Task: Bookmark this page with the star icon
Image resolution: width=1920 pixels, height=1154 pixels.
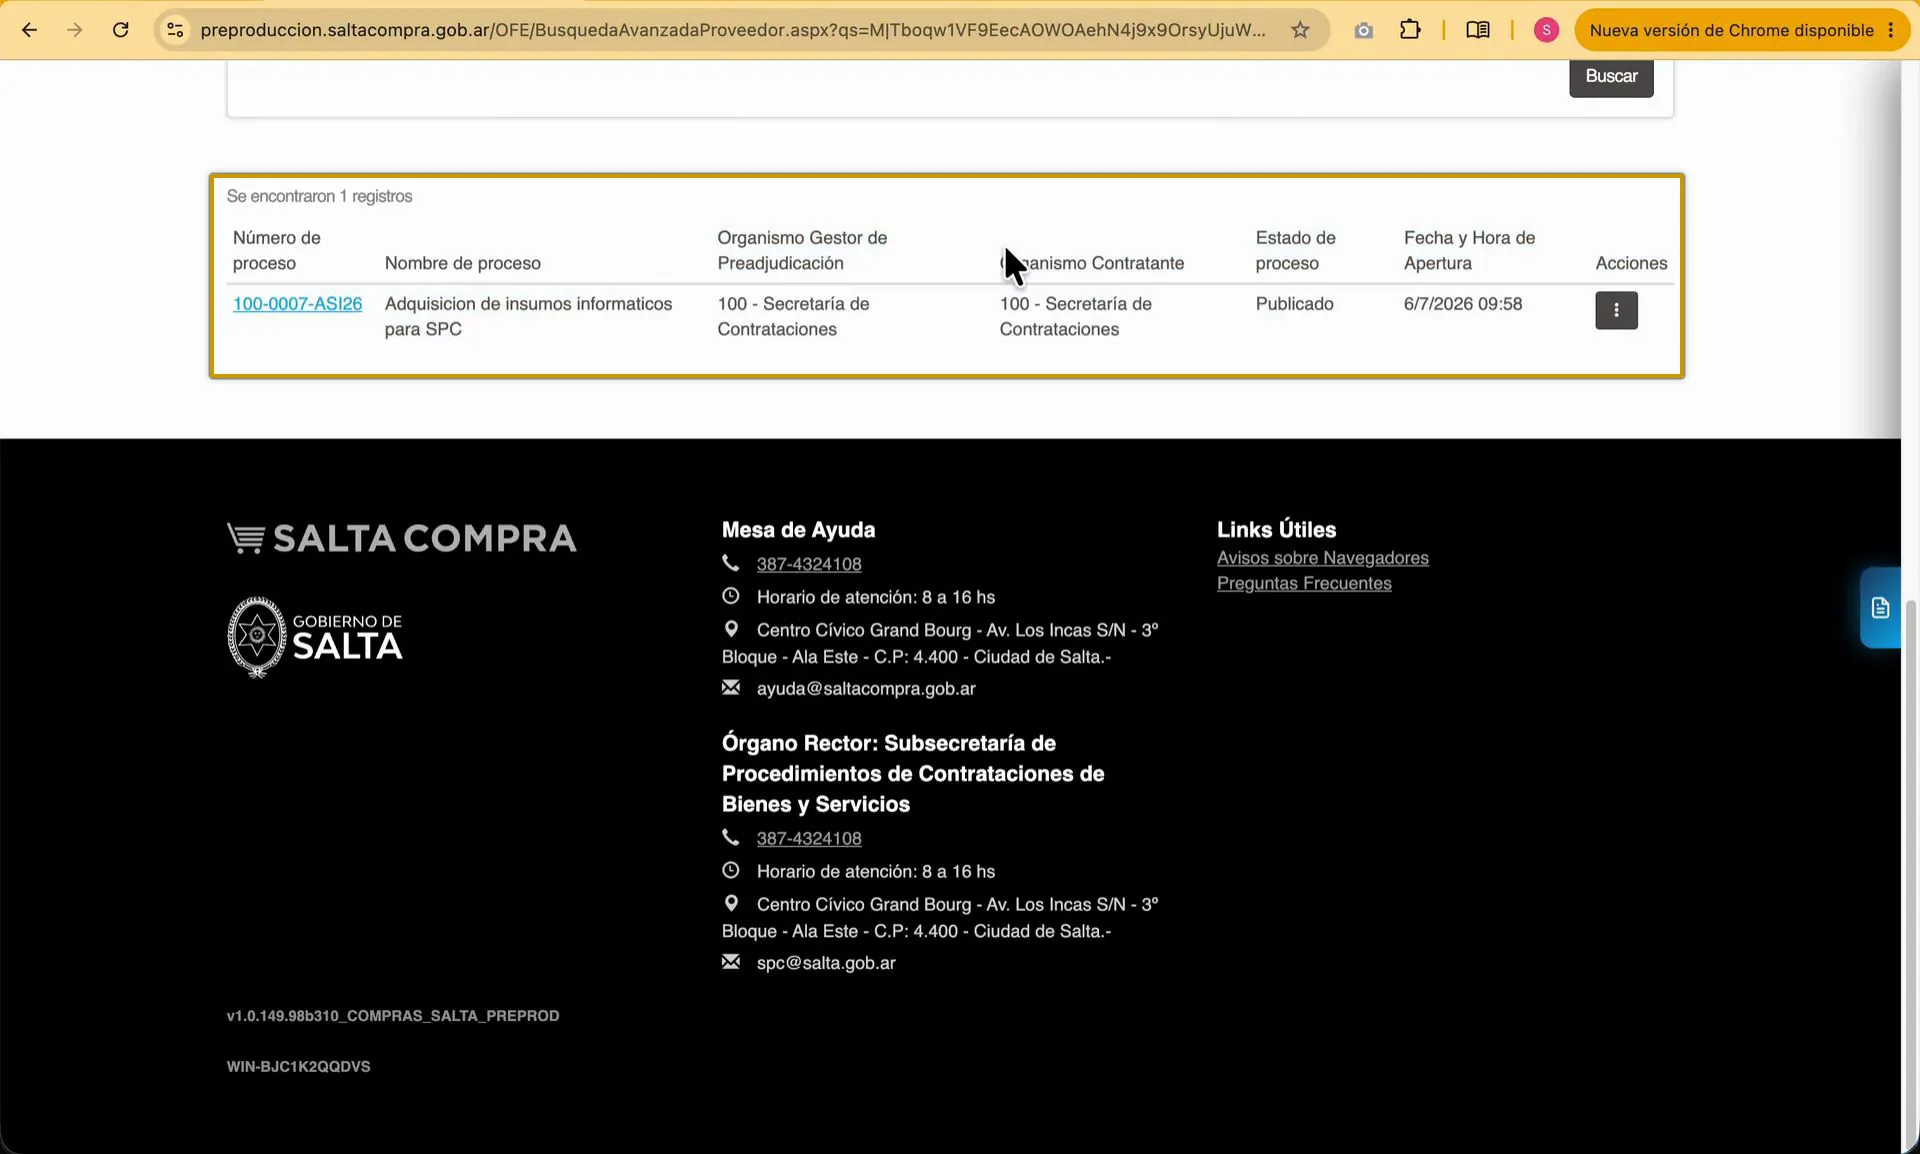Action: pyautogui.click(x=1300, y=30)
